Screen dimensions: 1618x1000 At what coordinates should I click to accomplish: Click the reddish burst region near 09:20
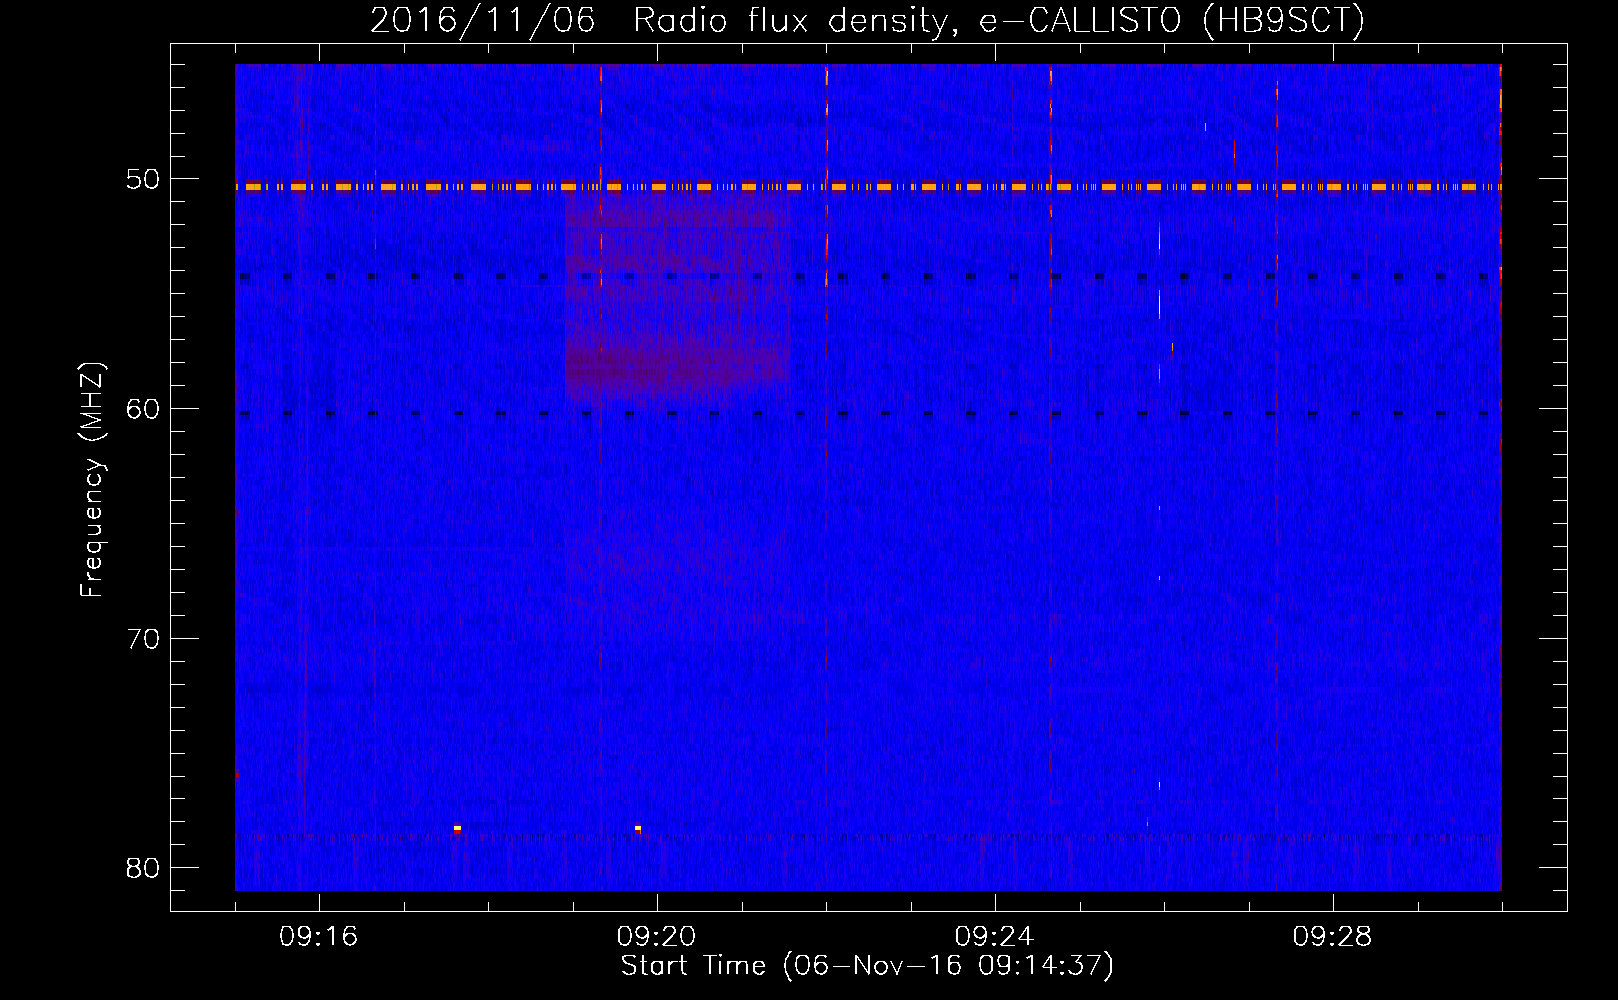(678, 297)
